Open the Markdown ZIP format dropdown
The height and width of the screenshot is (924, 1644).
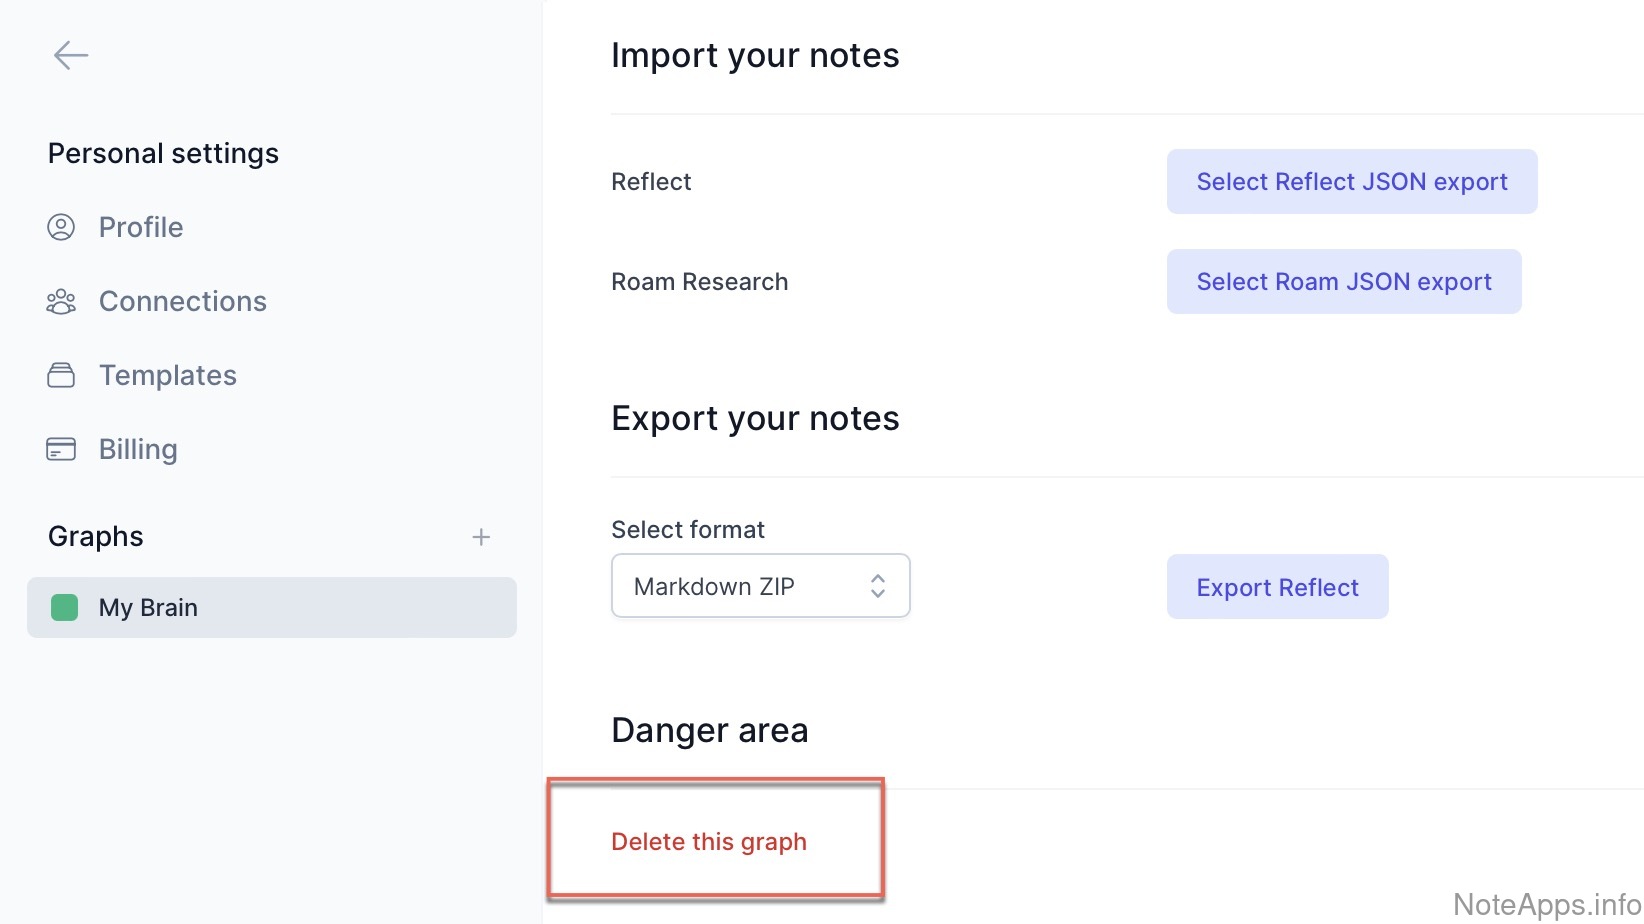point(760,586)
